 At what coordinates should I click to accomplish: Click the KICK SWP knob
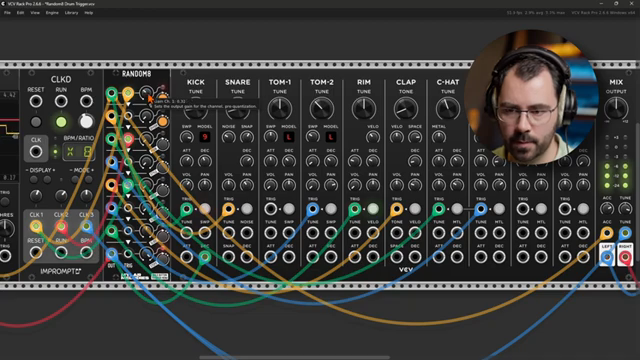(187, 137)
